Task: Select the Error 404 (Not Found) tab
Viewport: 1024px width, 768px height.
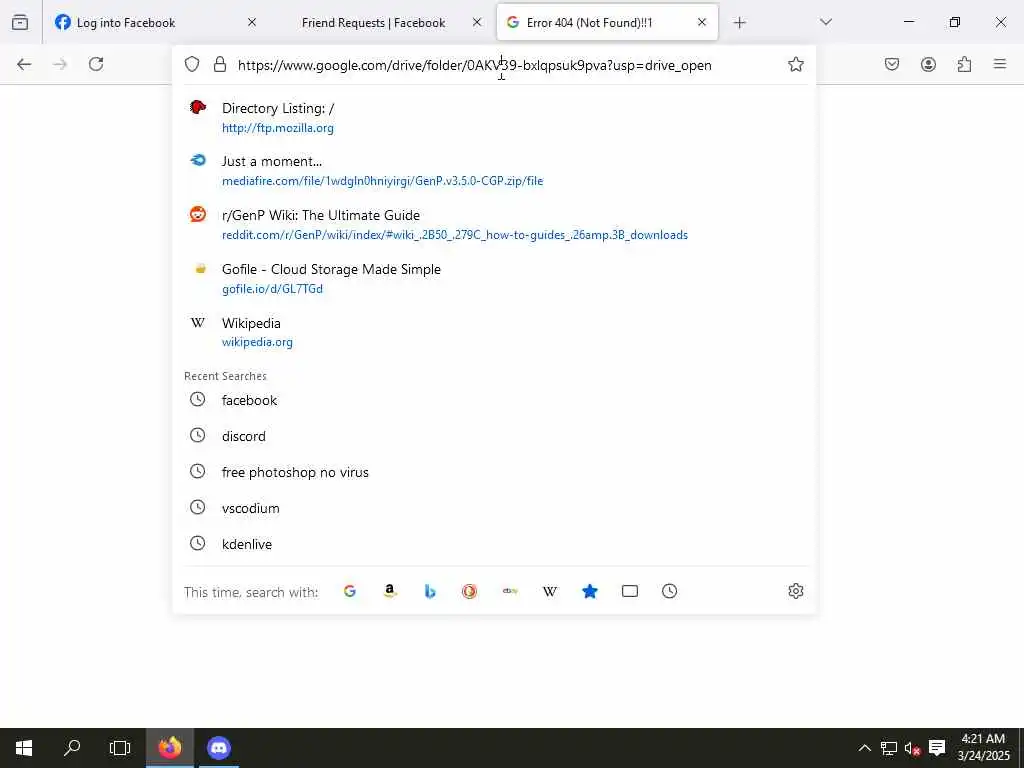Action: 607,23
